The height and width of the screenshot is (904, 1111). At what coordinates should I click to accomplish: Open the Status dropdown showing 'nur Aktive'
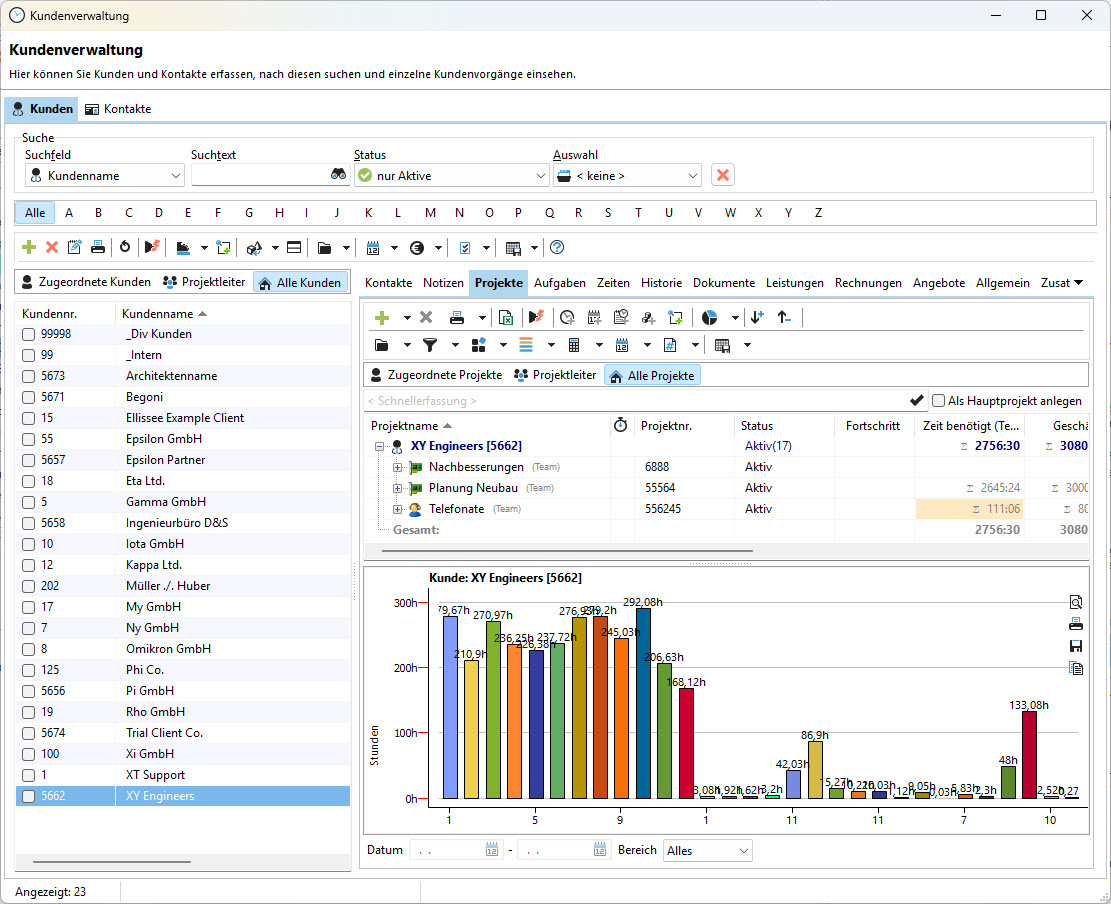(x=451, y=176)
